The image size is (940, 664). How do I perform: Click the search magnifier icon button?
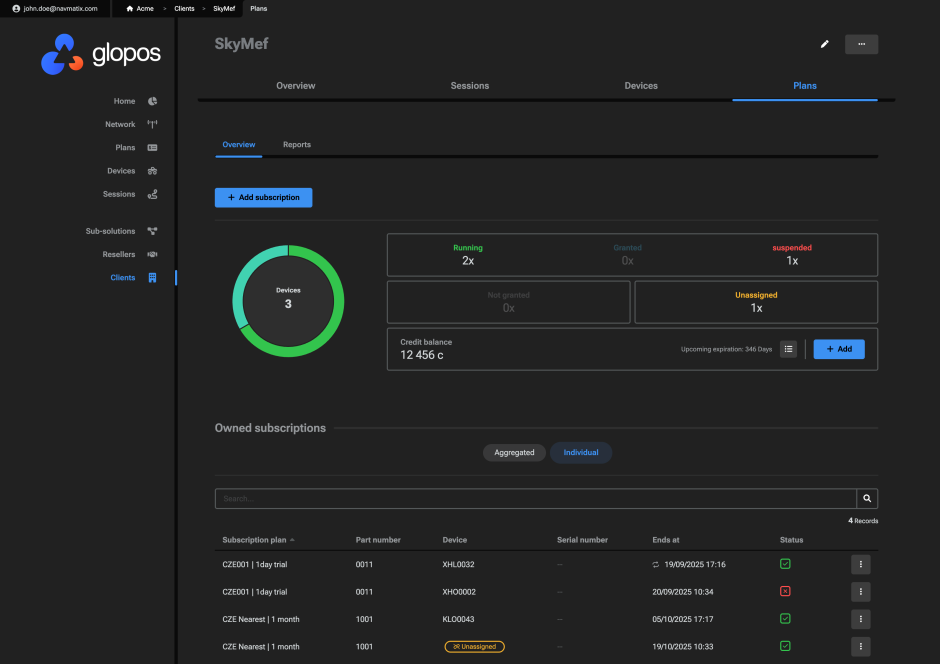867,498
